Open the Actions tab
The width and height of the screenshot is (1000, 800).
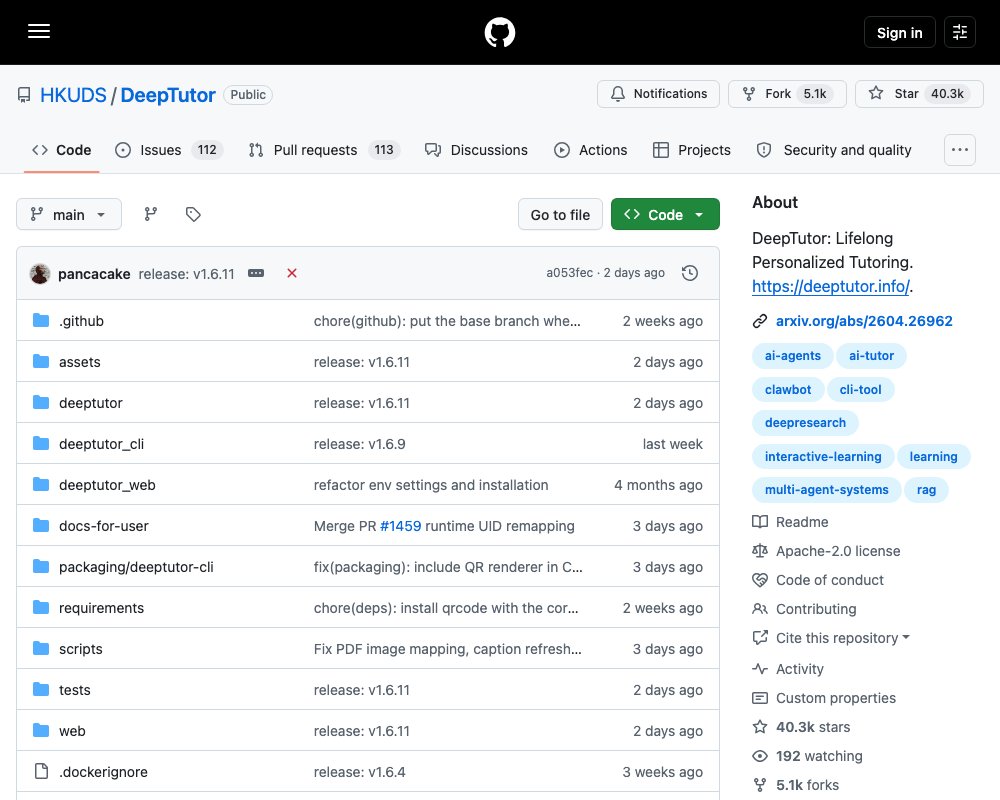(591, 150)
